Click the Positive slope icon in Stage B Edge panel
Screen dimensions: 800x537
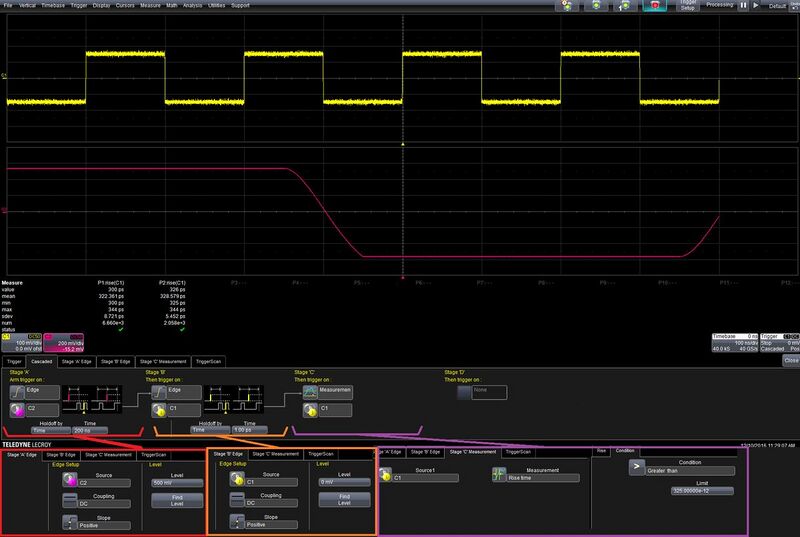[237, 521]
